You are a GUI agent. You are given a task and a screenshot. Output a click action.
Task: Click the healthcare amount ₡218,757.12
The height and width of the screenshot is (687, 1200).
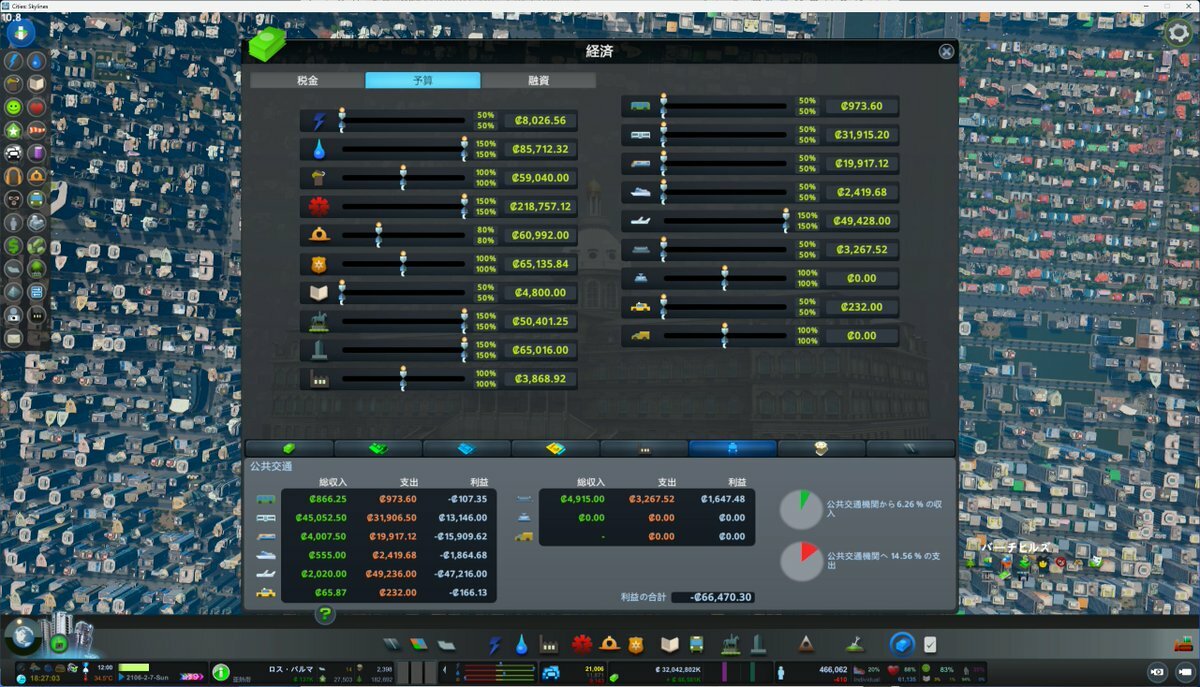tap(540, 207)
